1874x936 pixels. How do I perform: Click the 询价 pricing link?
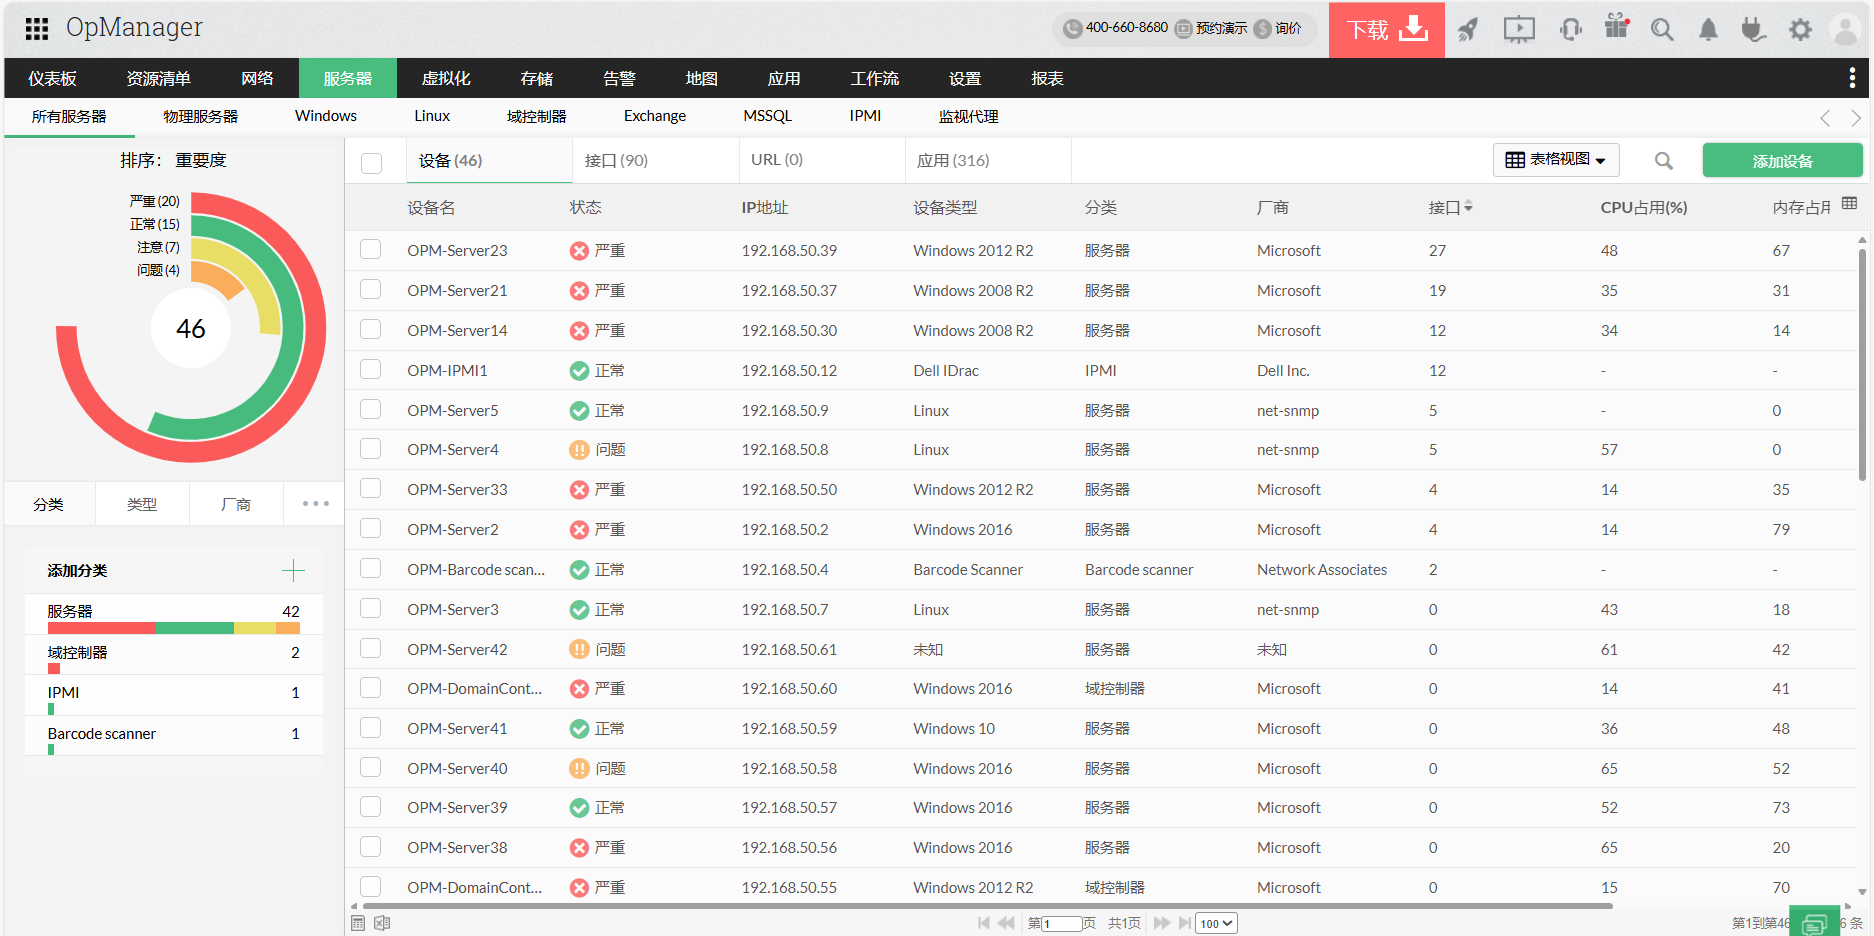(1278, 28)
